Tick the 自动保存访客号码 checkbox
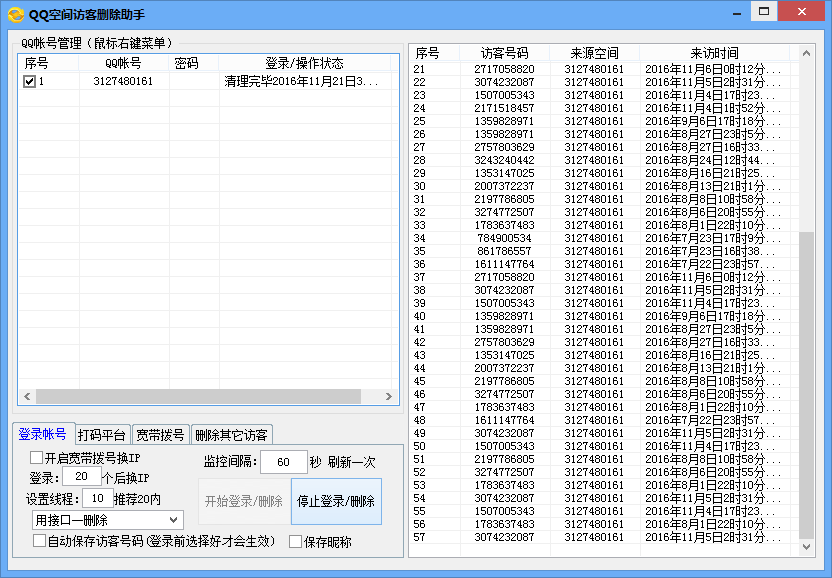Image resolution: width=832 pixels, height=578 pixels. (40, 541)
